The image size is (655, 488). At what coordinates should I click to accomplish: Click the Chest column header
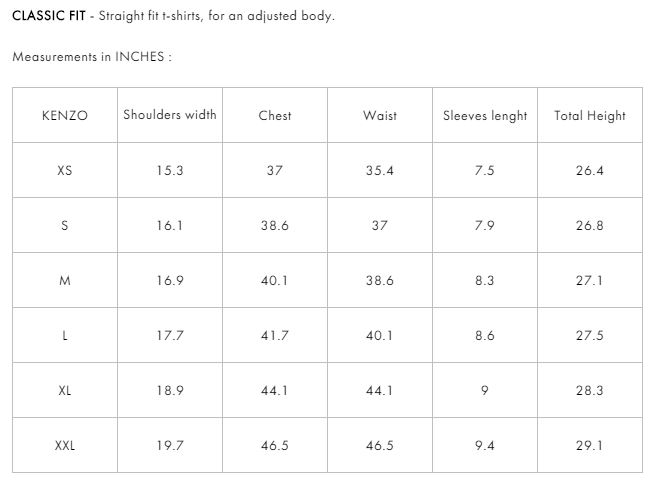(x=275, y=116)
